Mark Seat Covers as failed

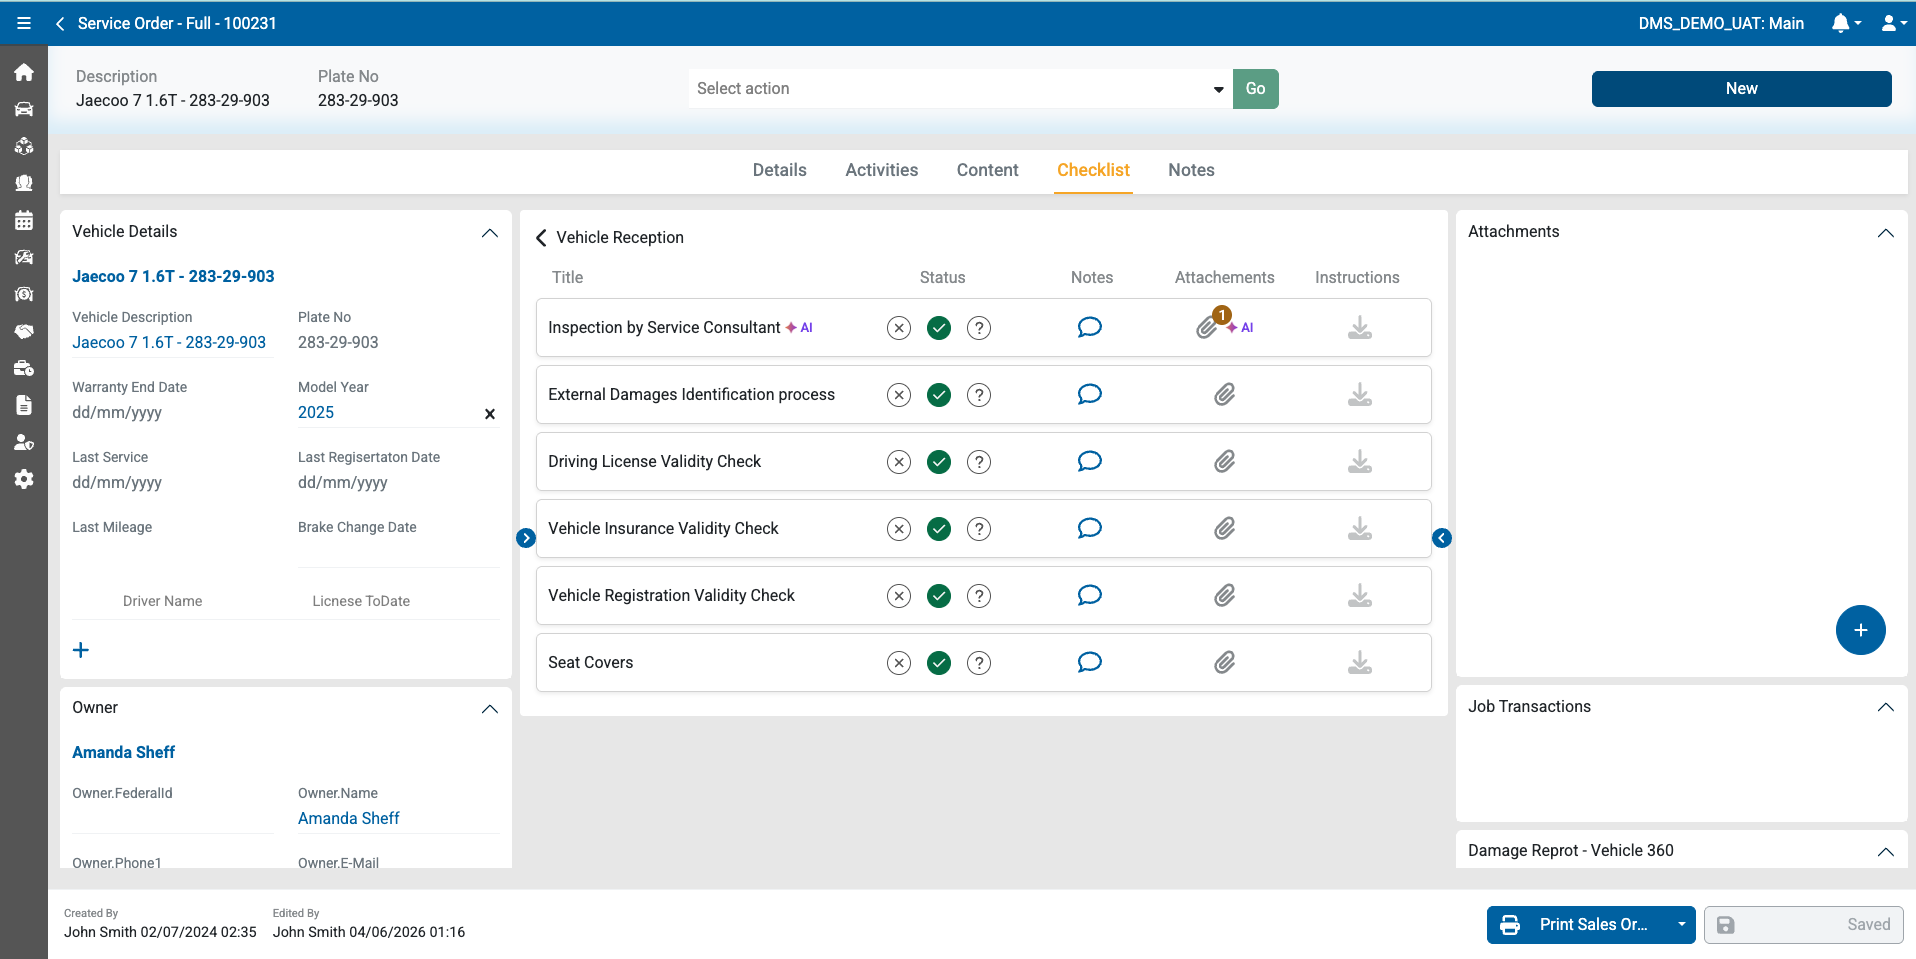point(899,662)
